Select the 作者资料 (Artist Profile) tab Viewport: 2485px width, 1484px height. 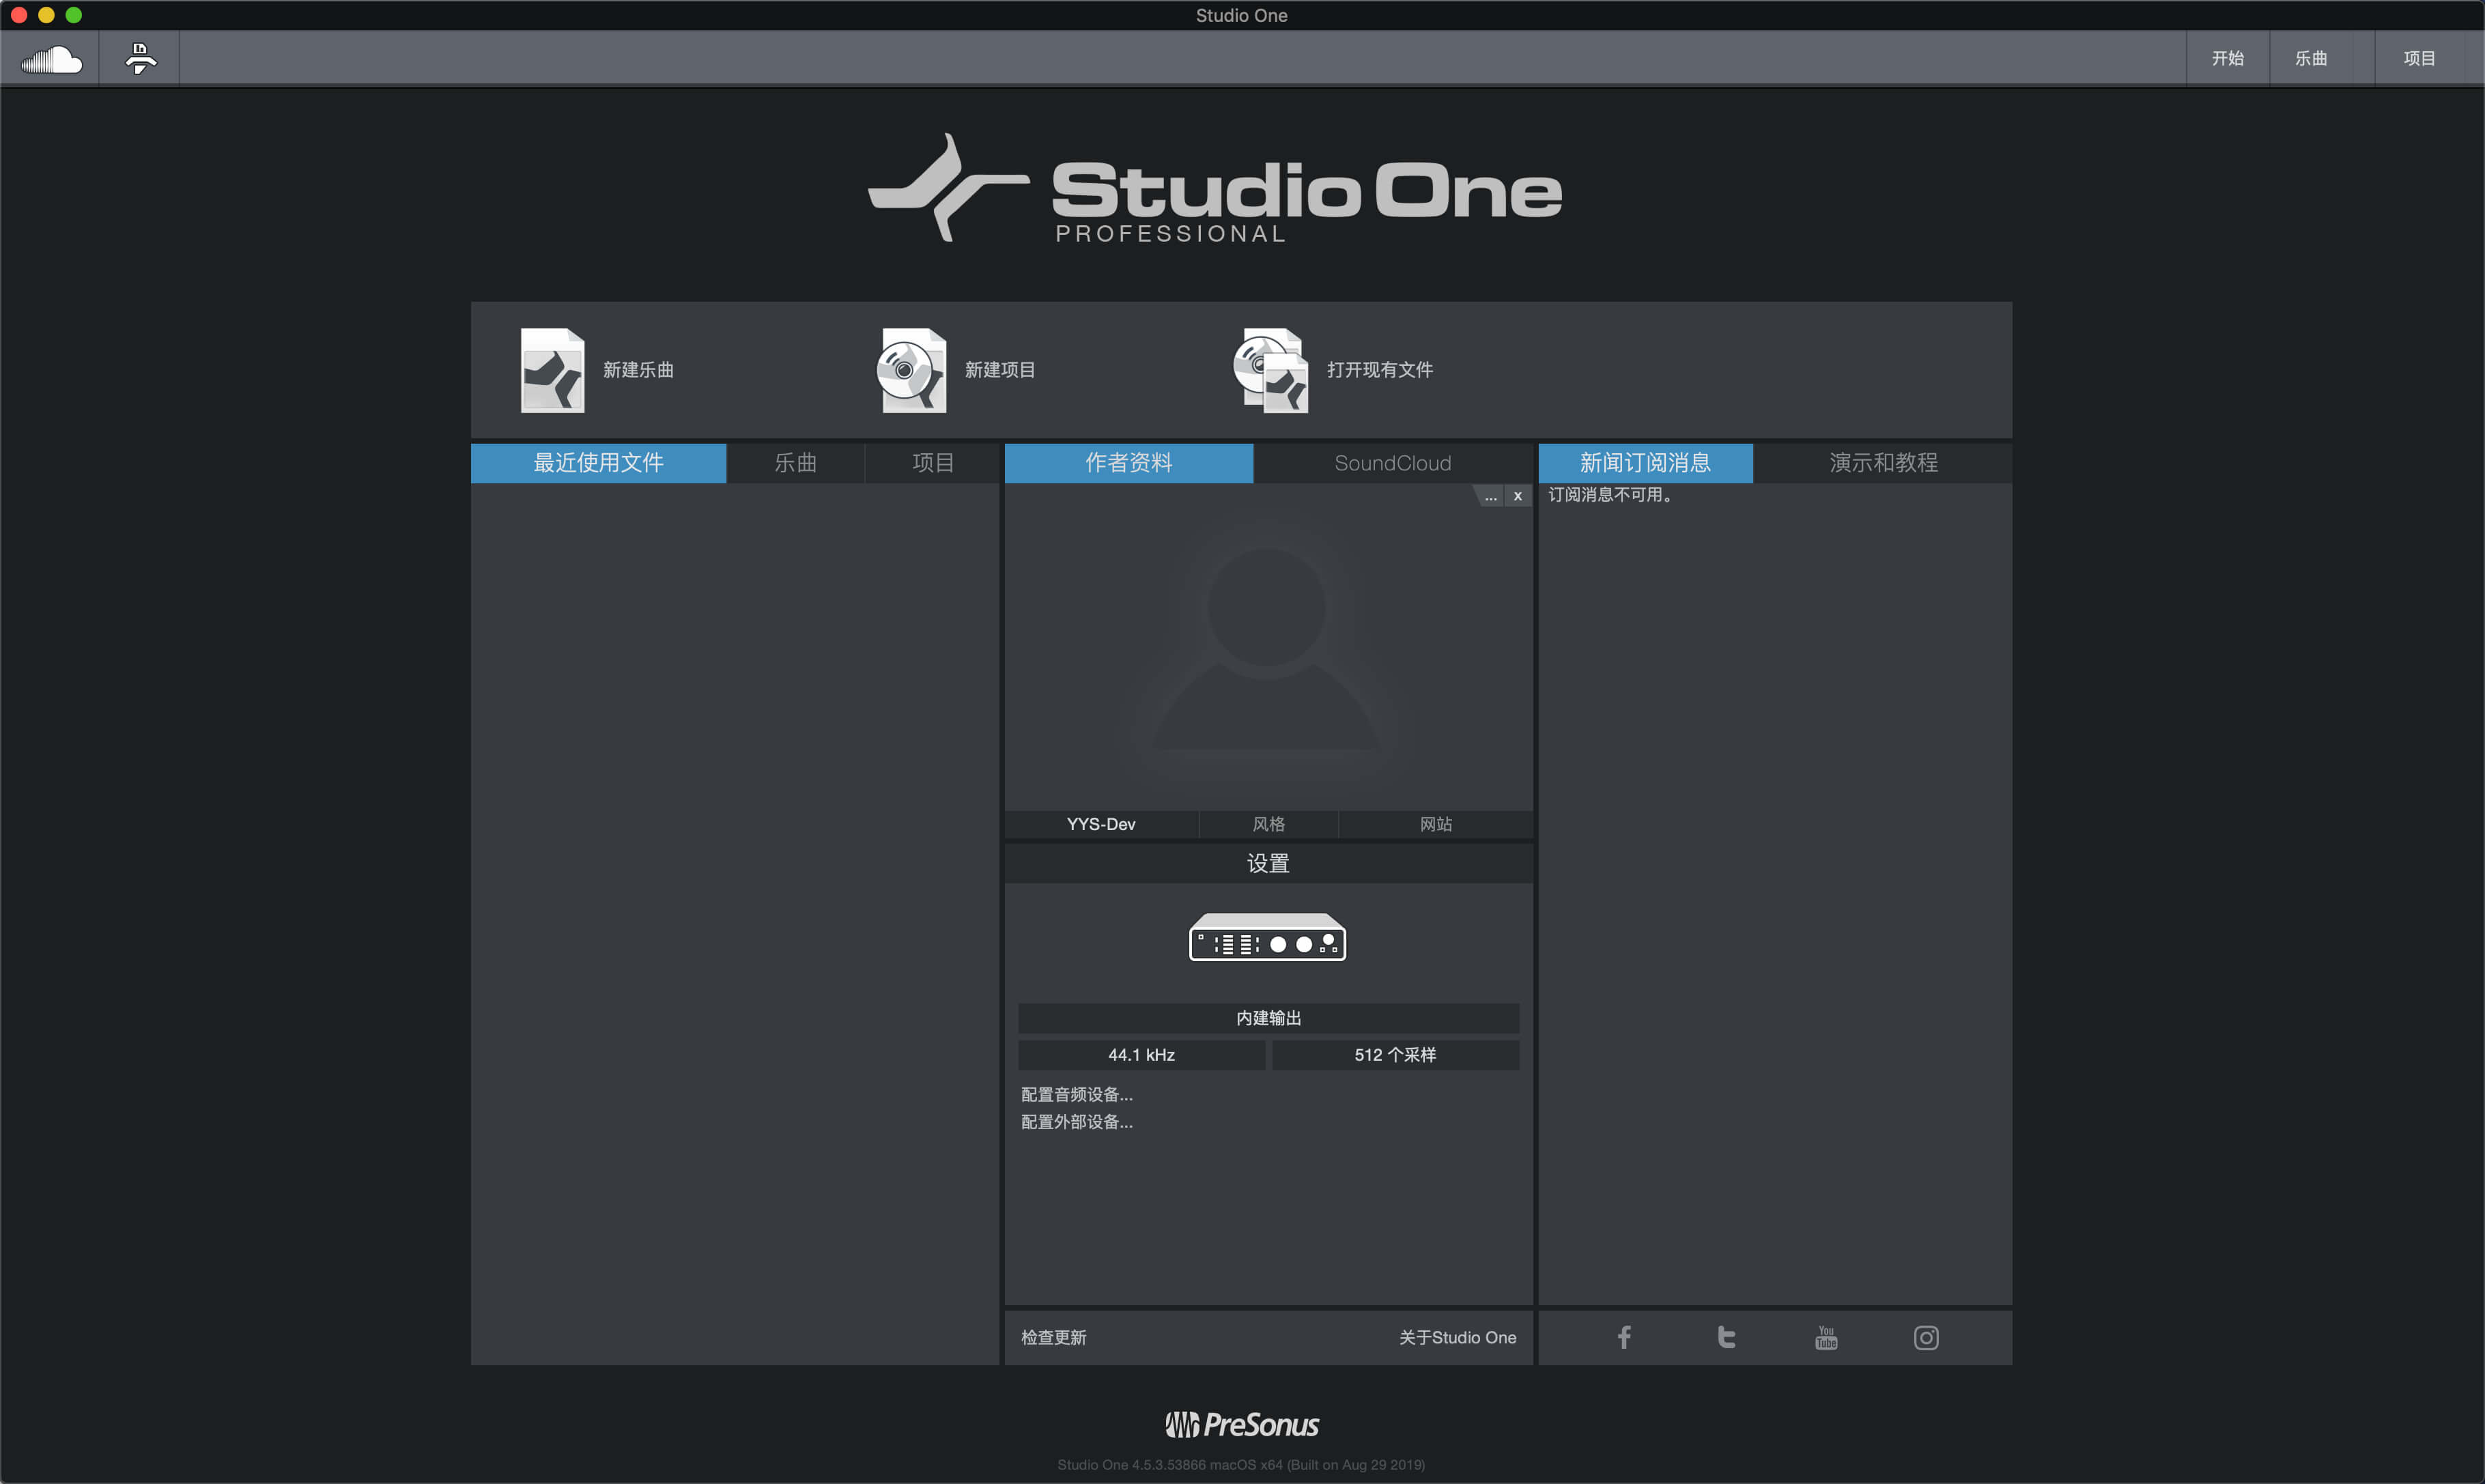[x=1128, y=463]
